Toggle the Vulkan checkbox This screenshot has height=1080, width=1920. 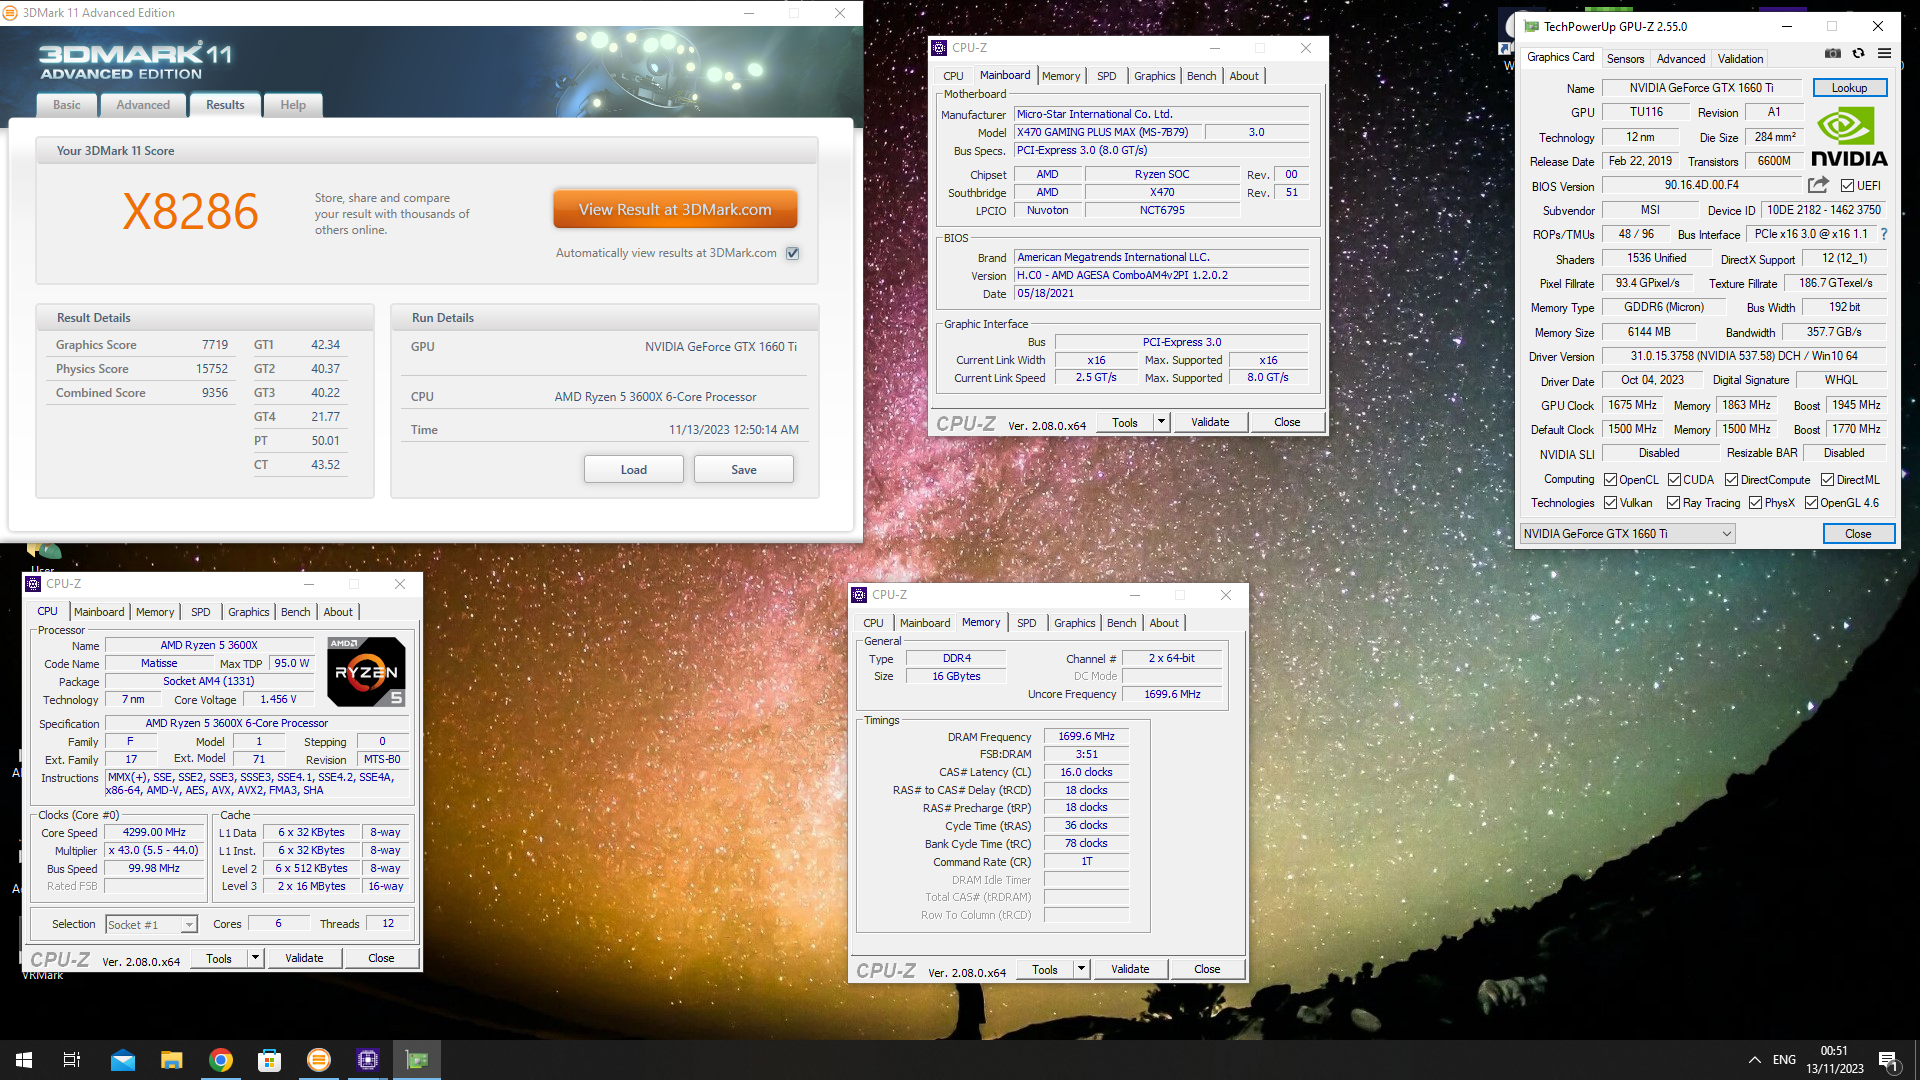[1610, 503]
